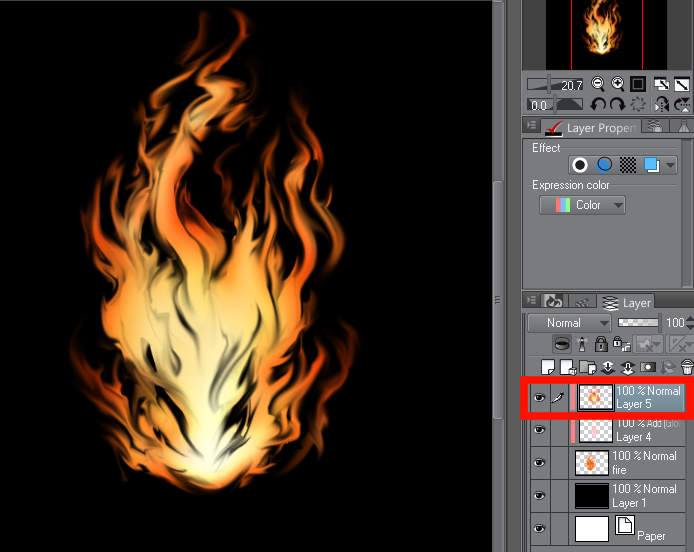Set canvas to 100% actual size
This screenshot has width=694, height=552.
pos(638,84)
